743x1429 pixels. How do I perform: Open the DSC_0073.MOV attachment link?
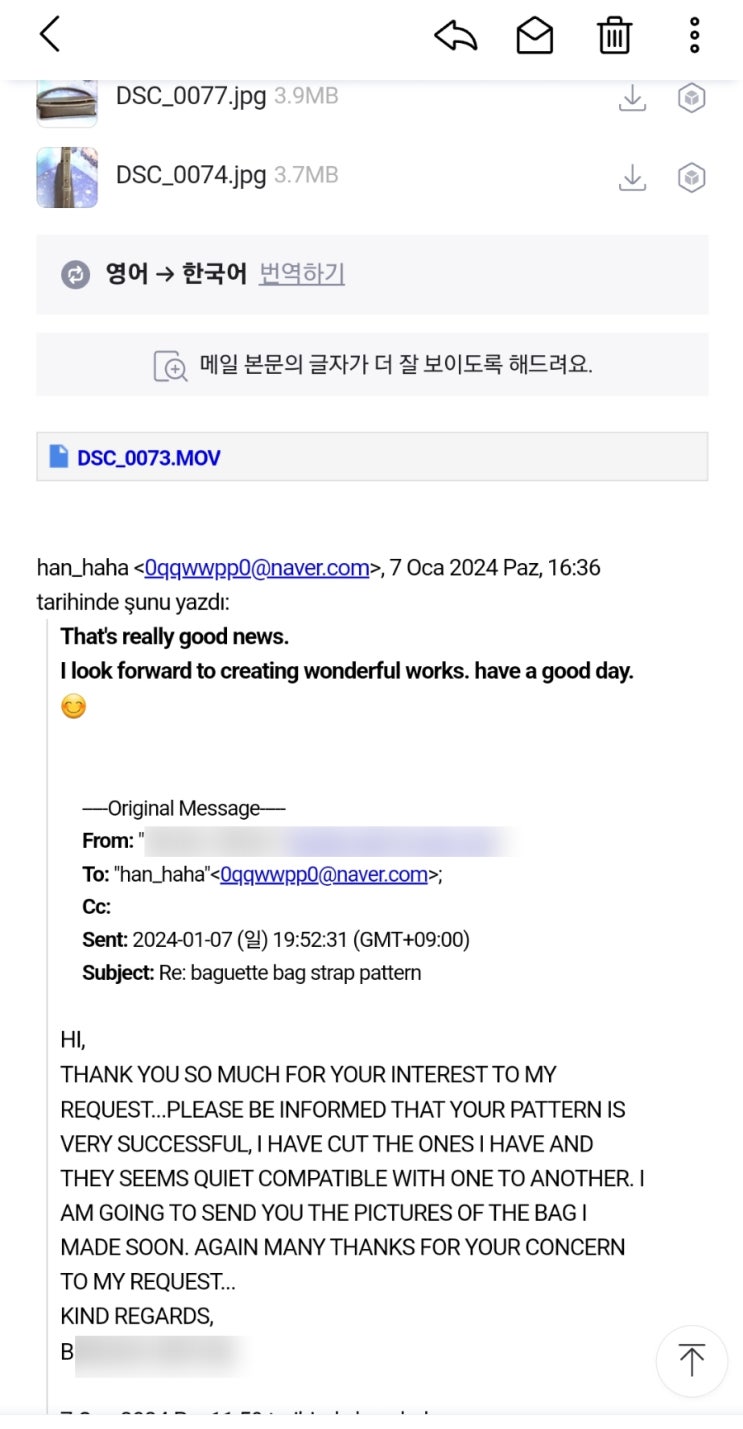coord(149,458)
